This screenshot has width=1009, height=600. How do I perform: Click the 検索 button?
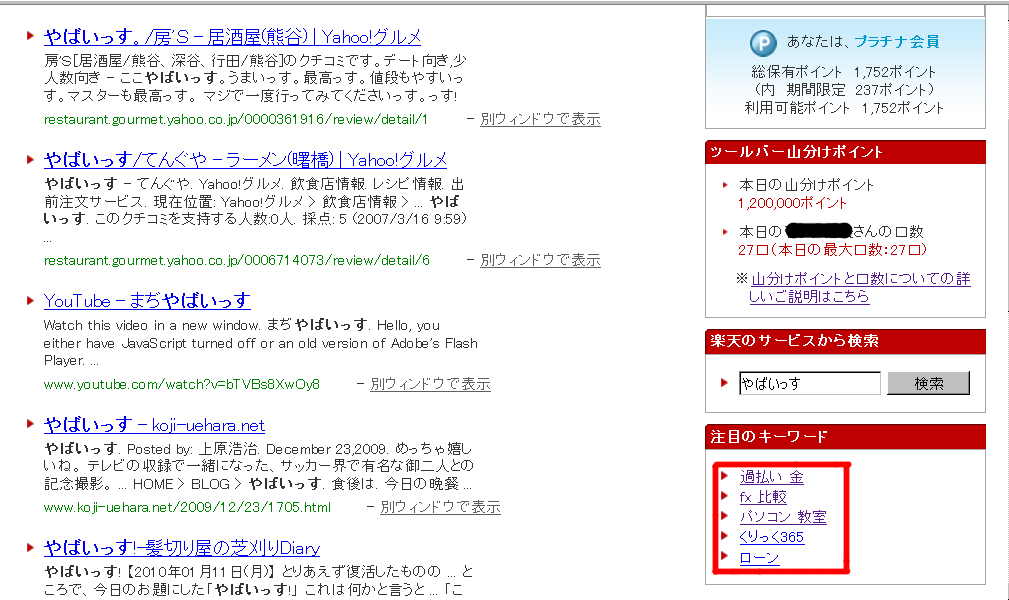[x=929, y=383]
